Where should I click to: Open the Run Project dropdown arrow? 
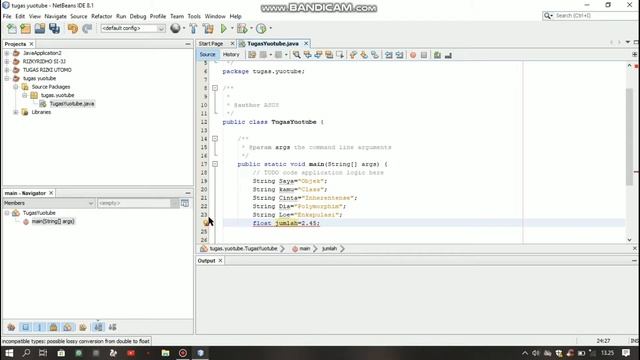pyautogui.click(x=232, y=28)
